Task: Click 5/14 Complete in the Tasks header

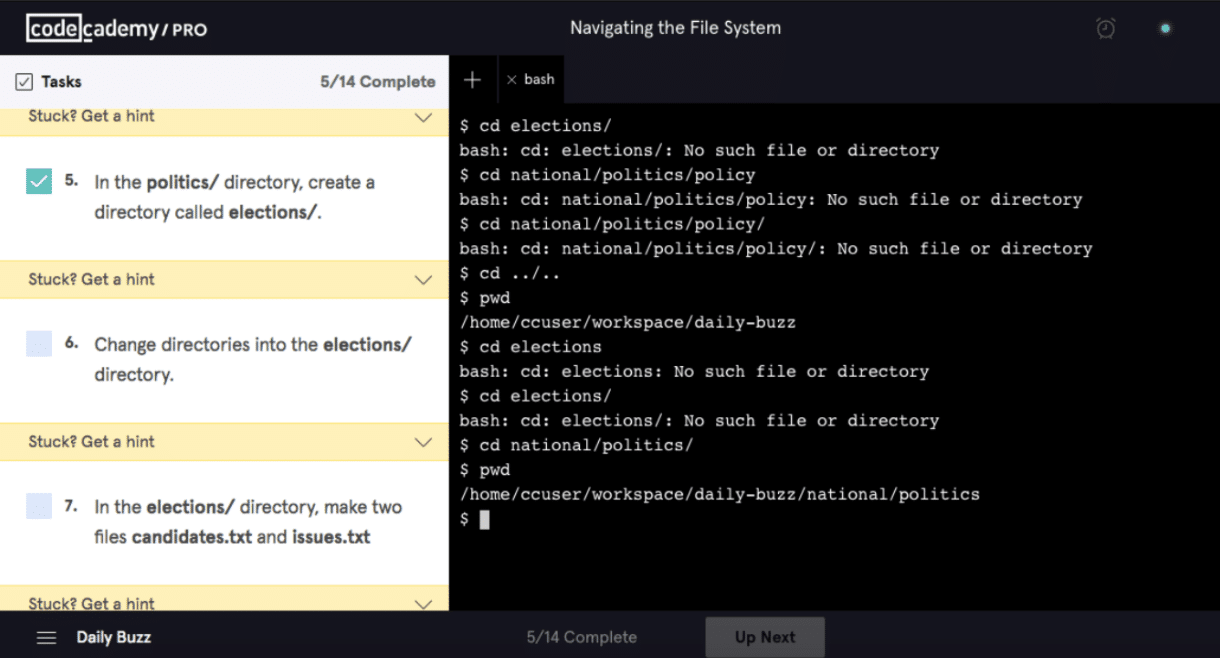Action: point(378,82)
